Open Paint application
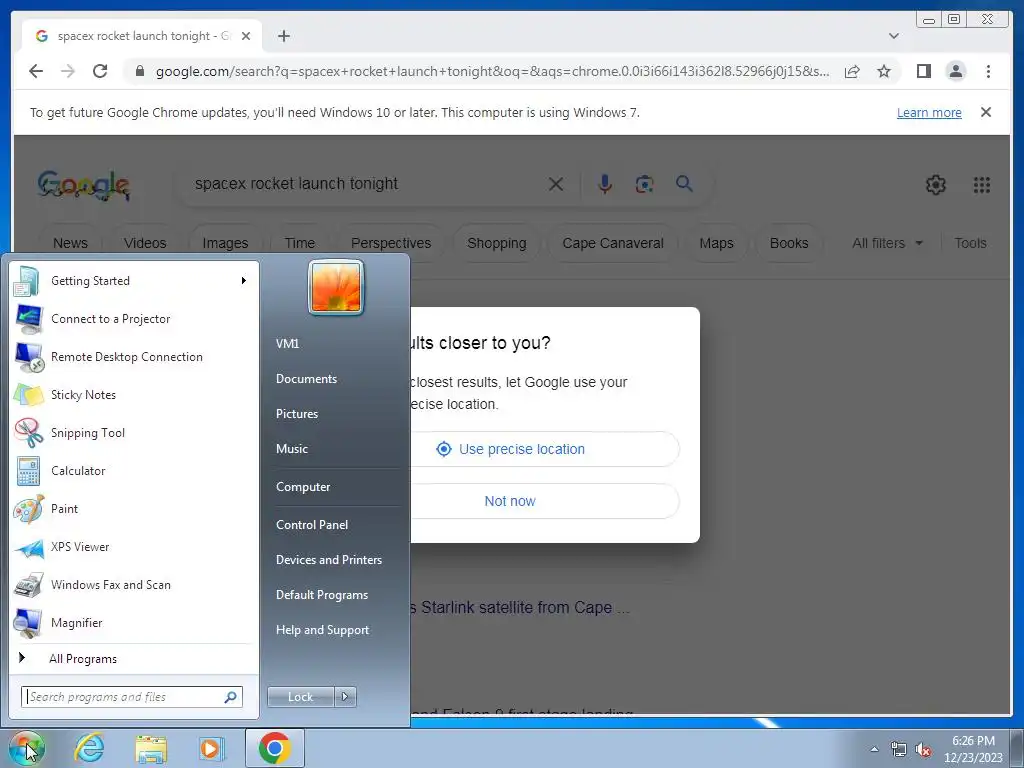Image resolution: width=1024 pixels, height=768 pixels. point(134,509)
